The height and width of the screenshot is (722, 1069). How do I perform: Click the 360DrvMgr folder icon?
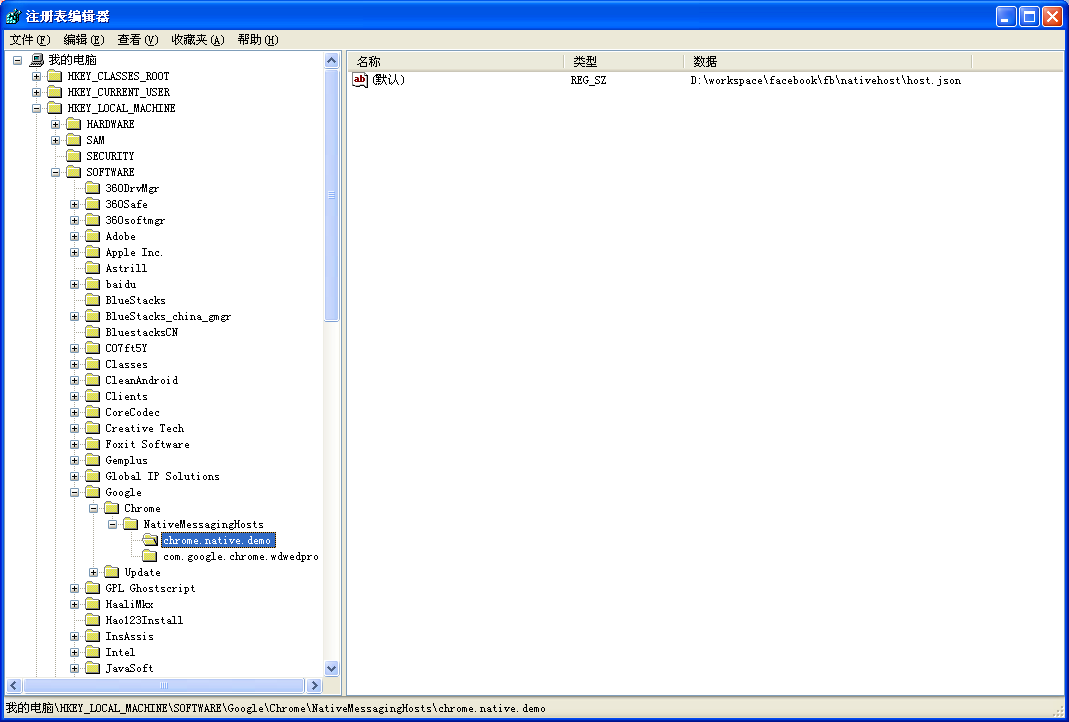(93, 188)
